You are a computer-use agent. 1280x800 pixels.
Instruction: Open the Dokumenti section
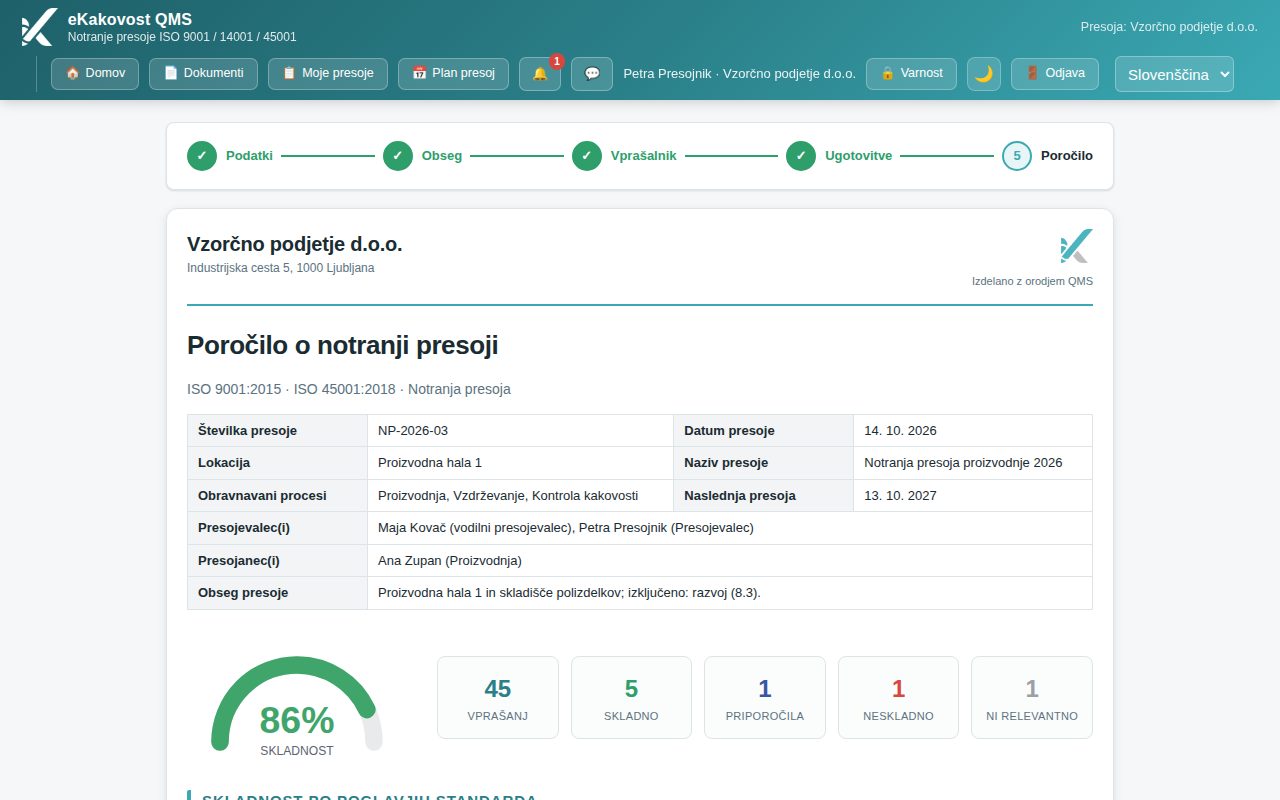[203, 74]
